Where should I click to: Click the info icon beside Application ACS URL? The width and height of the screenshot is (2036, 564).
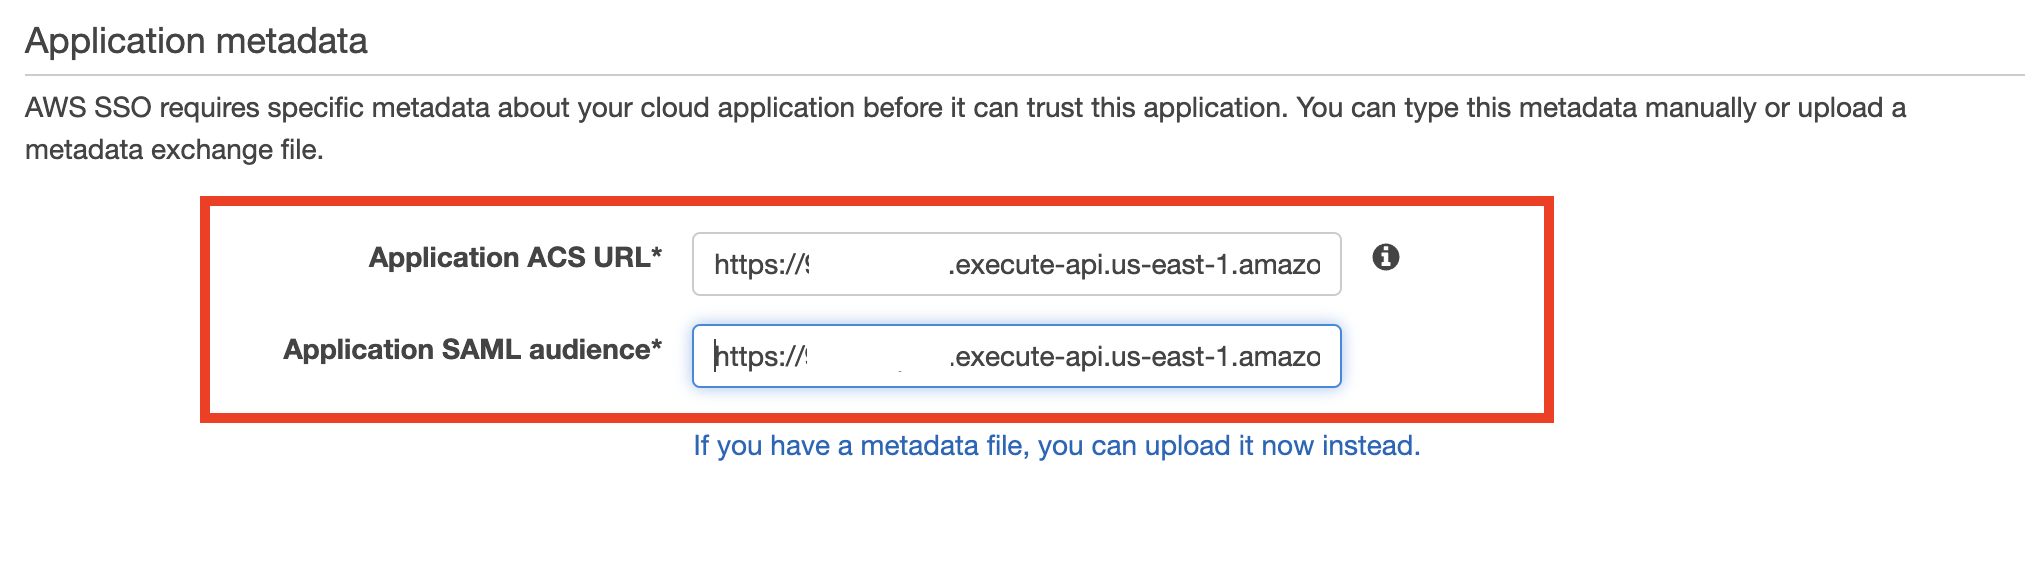[1385, 257]
